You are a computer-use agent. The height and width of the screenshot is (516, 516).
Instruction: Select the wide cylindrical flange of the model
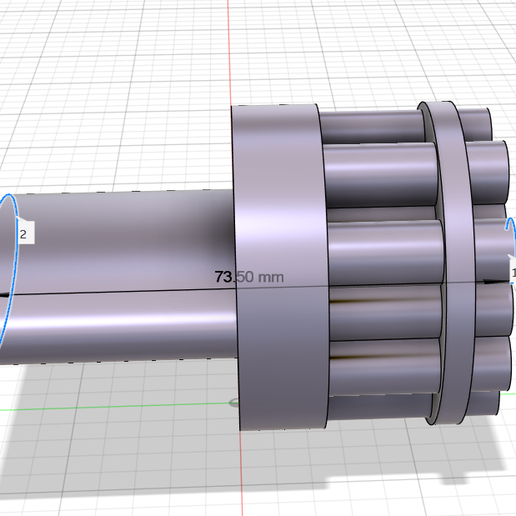pyautogui.click(x=282, y=267)
